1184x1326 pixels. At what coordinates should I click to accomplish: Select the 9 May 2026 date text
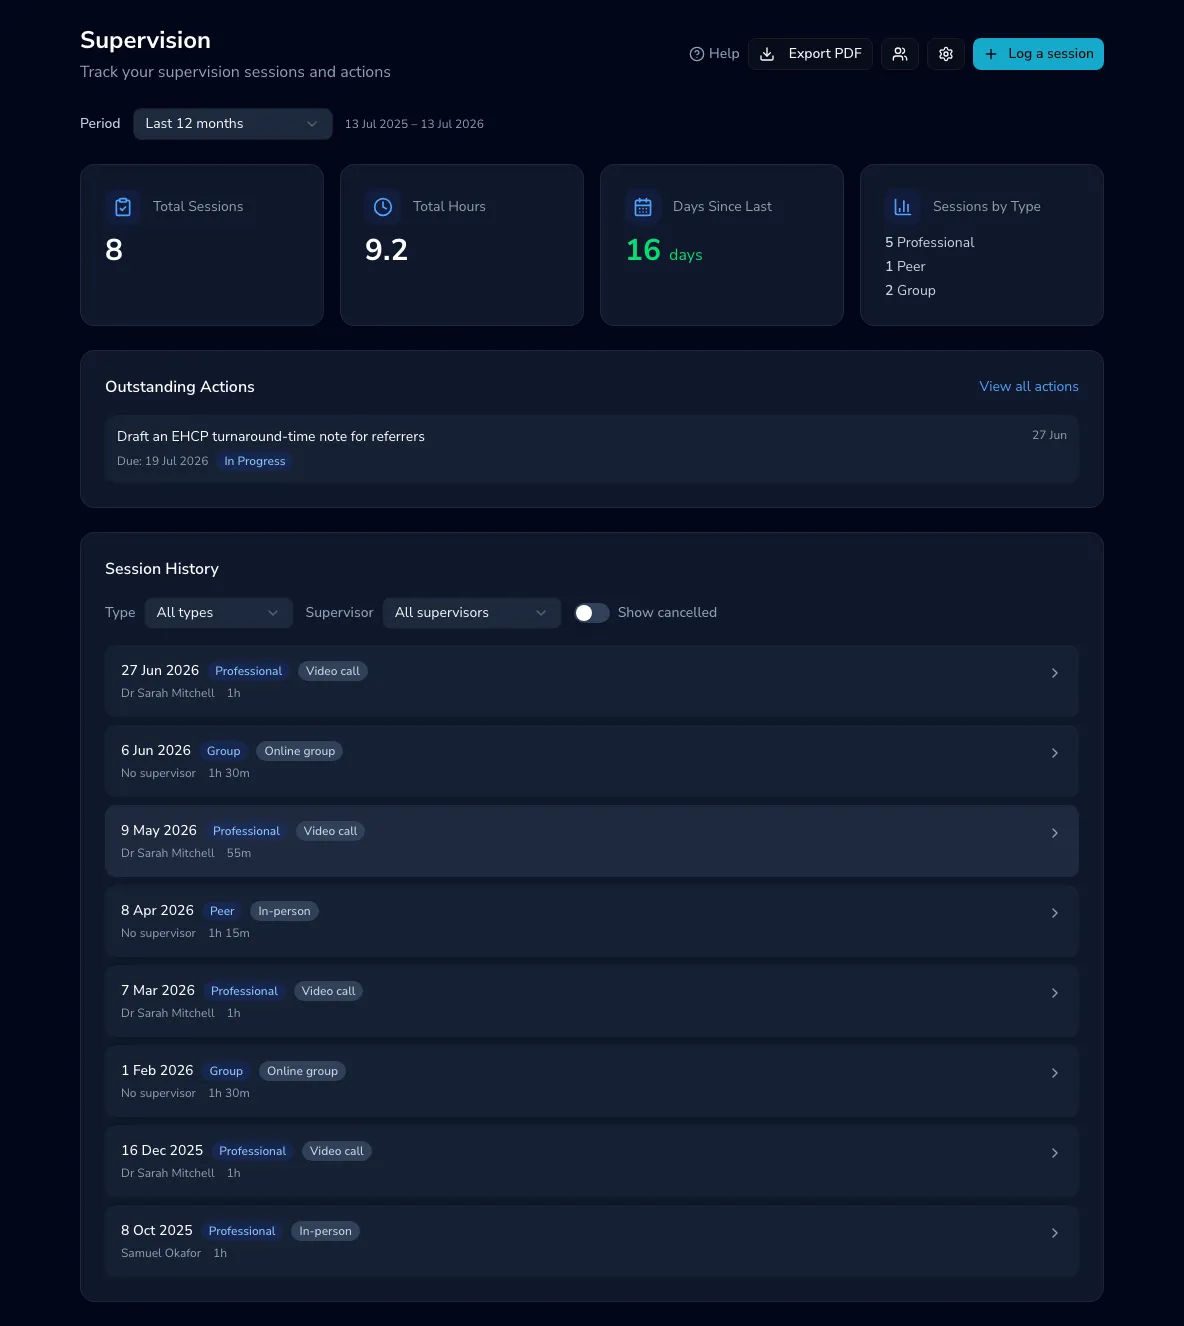159,831
